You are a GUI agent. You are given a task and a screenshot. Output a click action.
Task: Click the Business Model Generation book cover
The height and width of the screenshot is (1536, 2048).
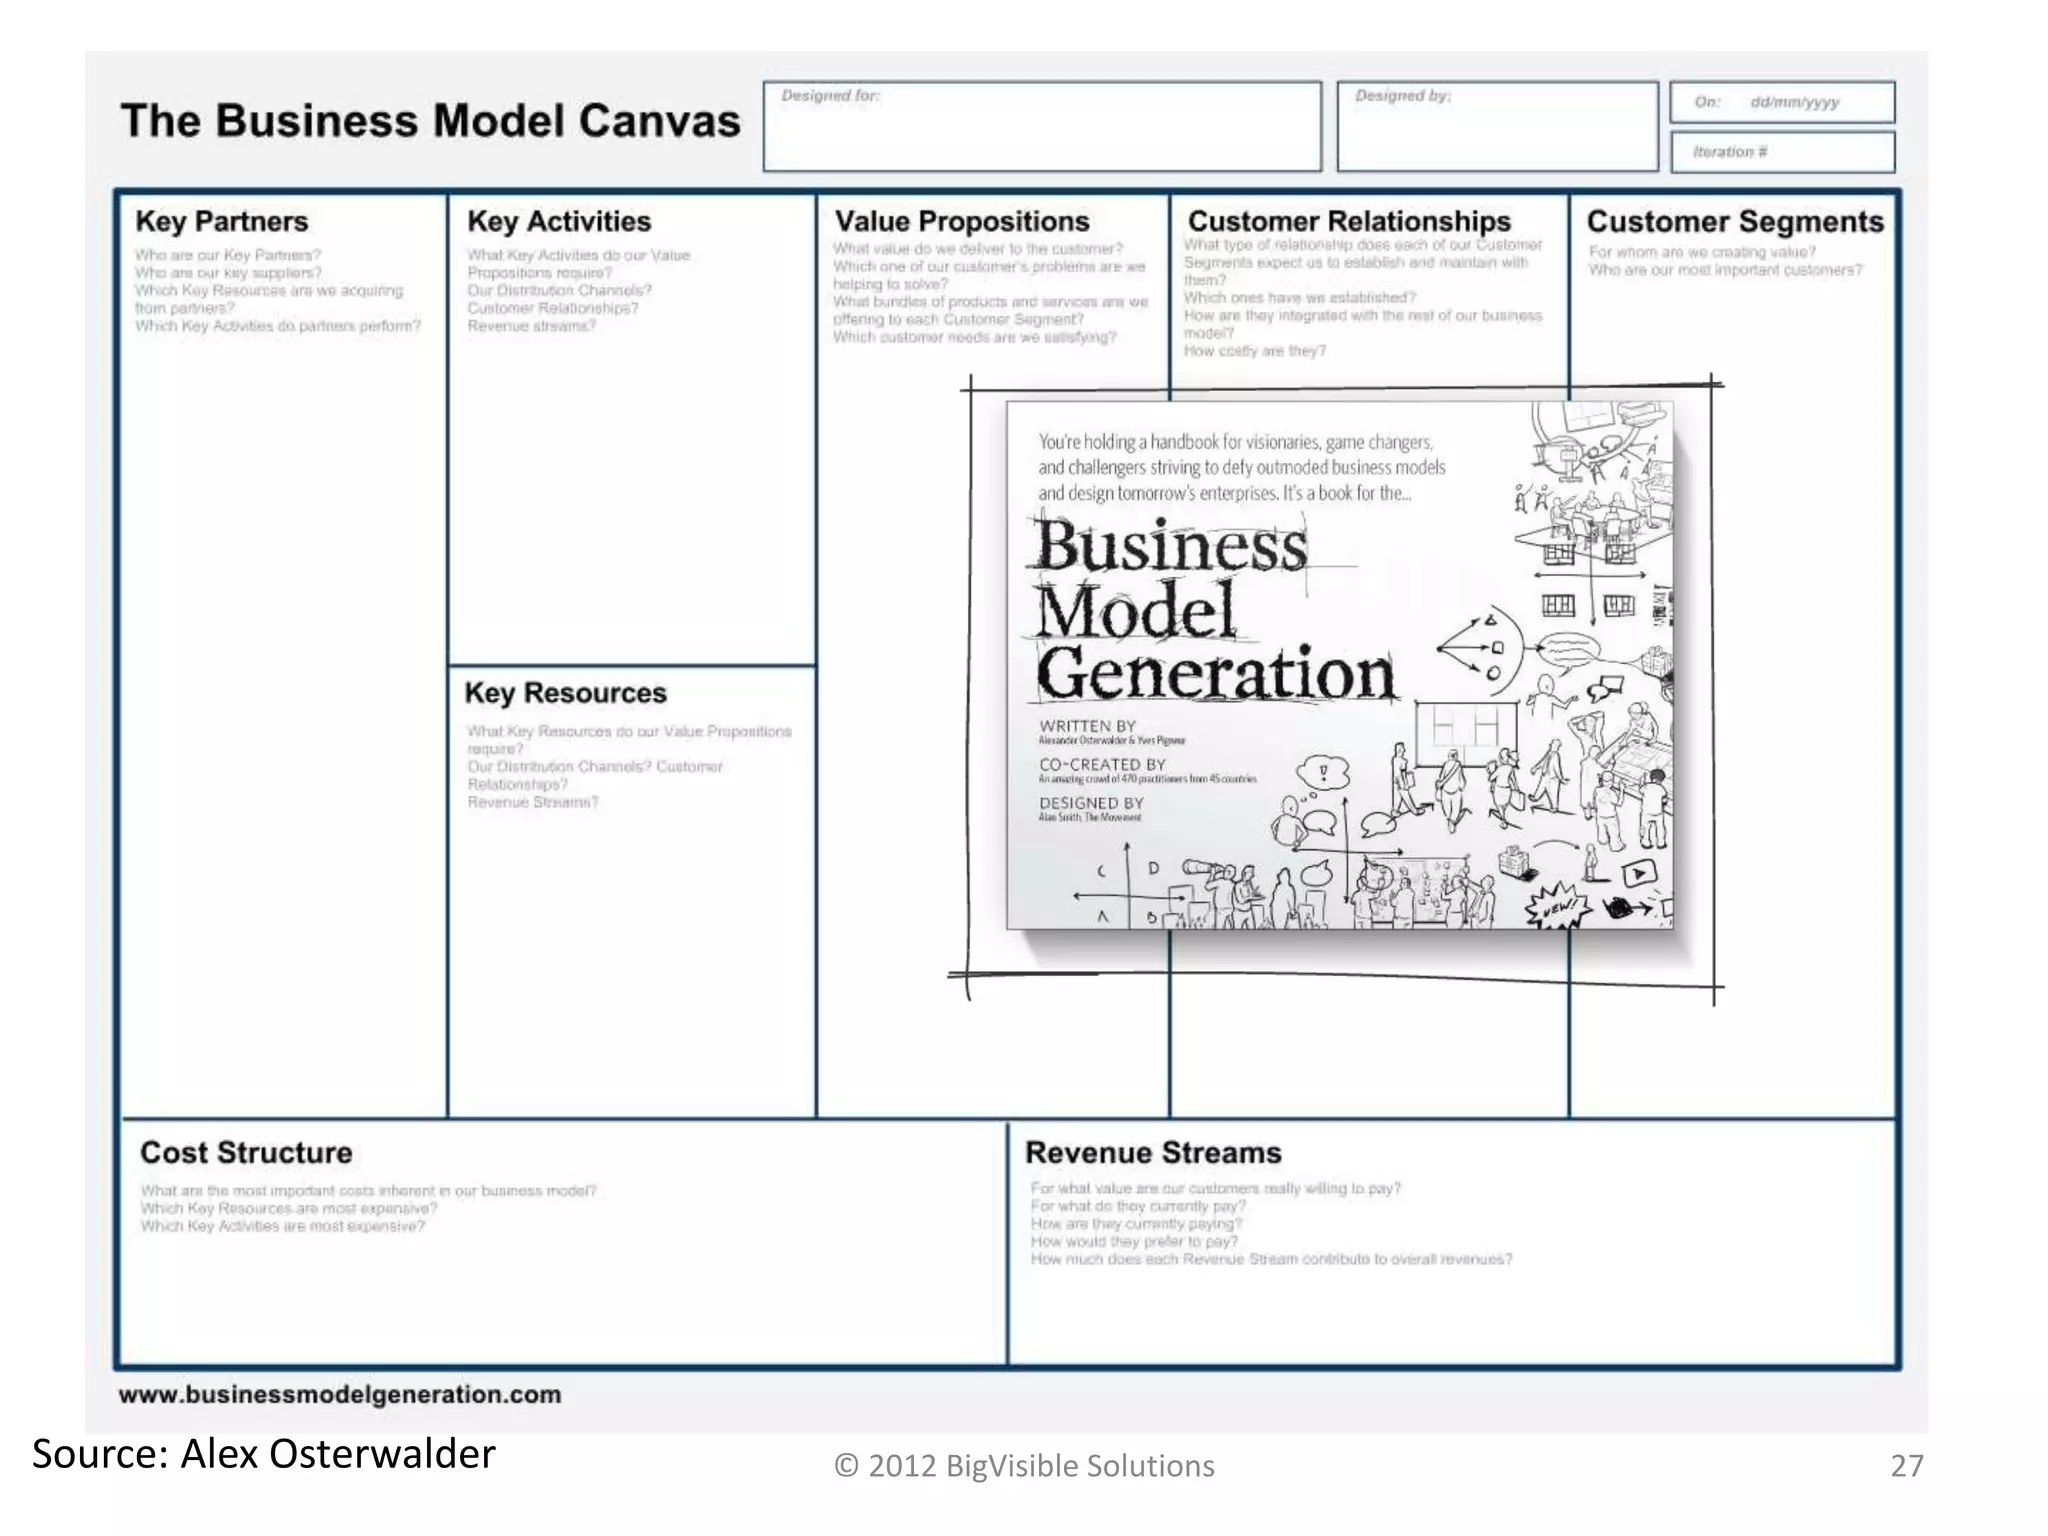(x=1339, y=665)
